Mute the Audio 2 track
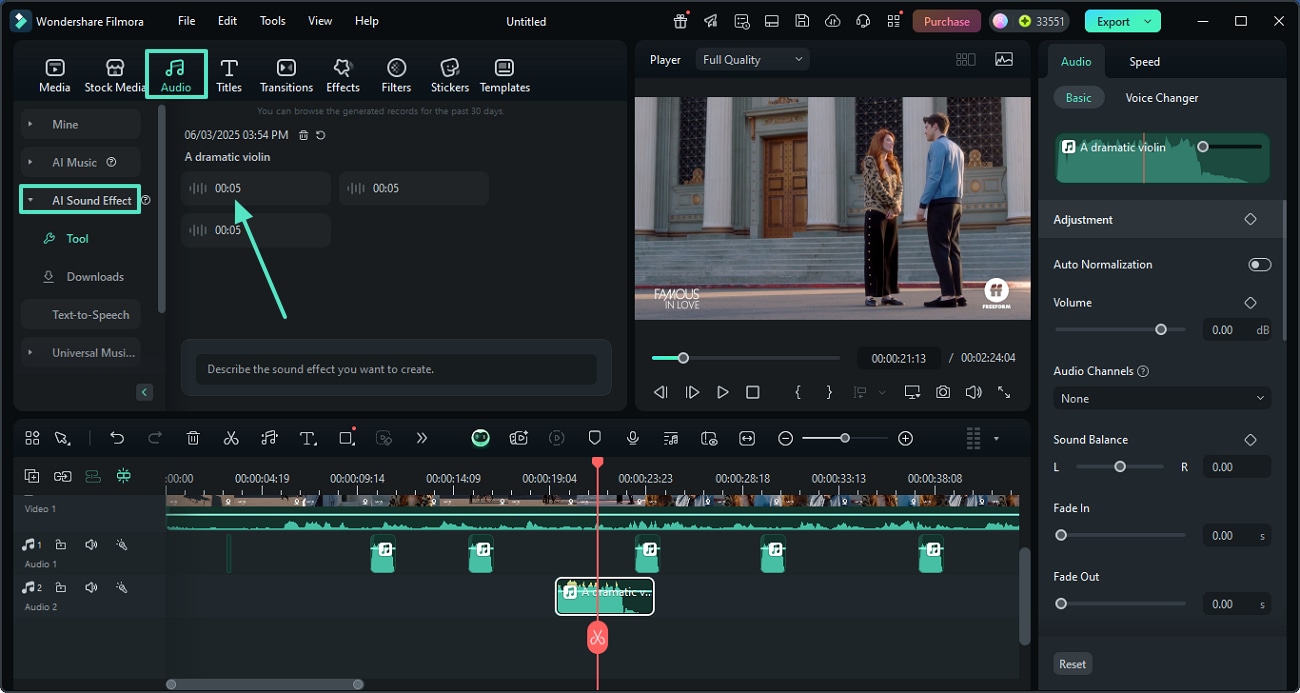Image resolution: width=1300 pixels, height=693 pixels. [x=91, y=588]
